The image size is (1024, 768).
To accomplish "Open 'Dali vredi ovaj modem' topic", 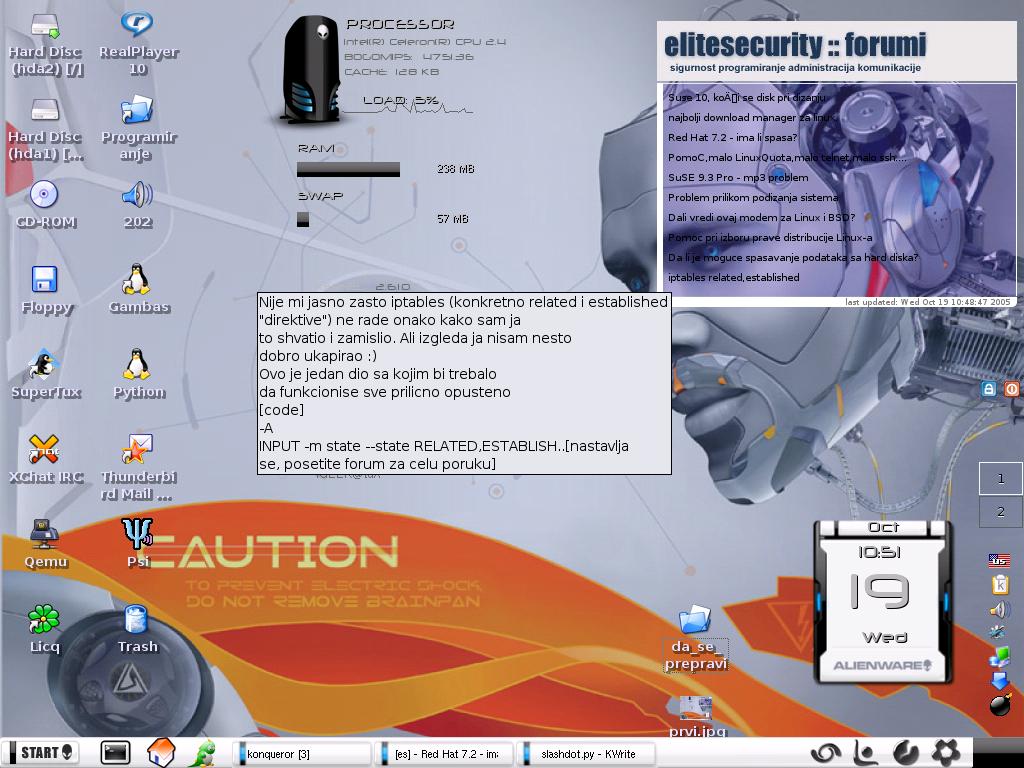I will pyautogui.click(x=761, y=217).
